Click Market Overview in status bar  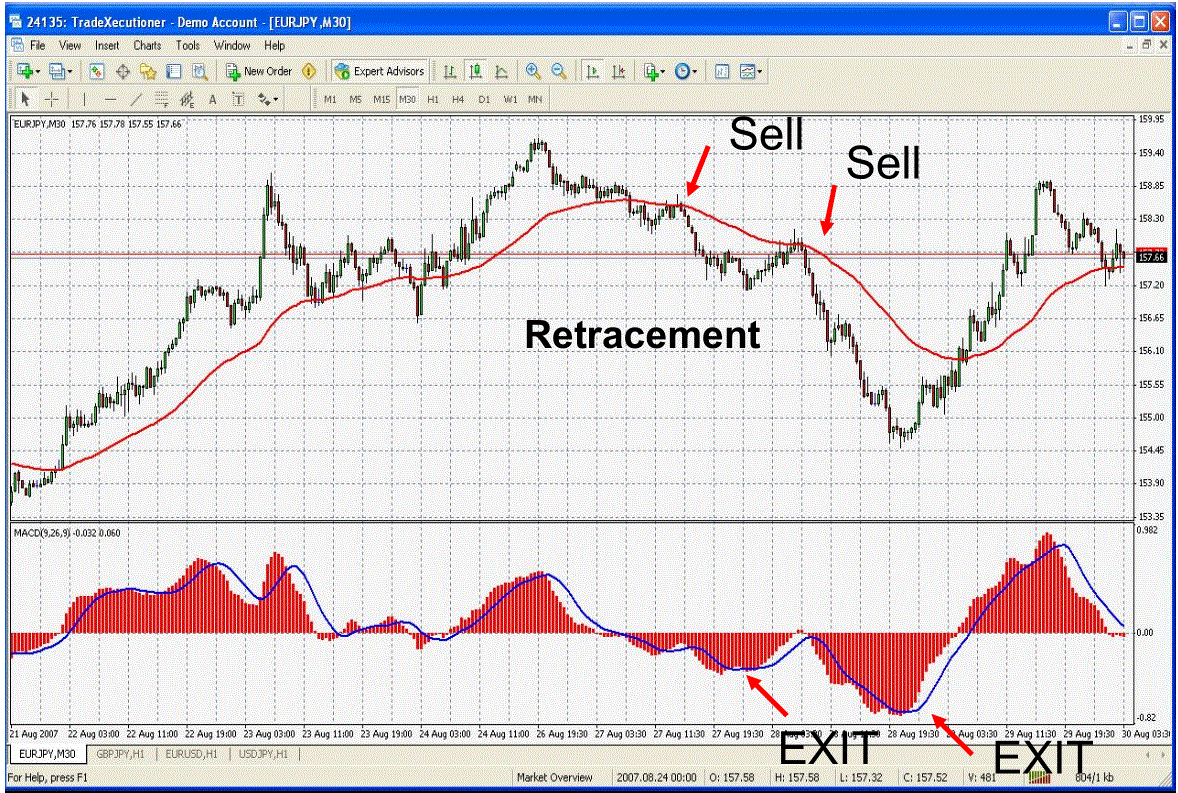[x=554, y=777]
